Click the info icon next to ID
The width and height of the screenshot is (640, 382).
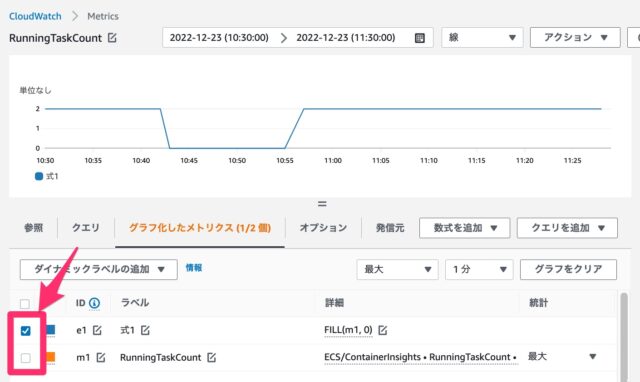94,303
